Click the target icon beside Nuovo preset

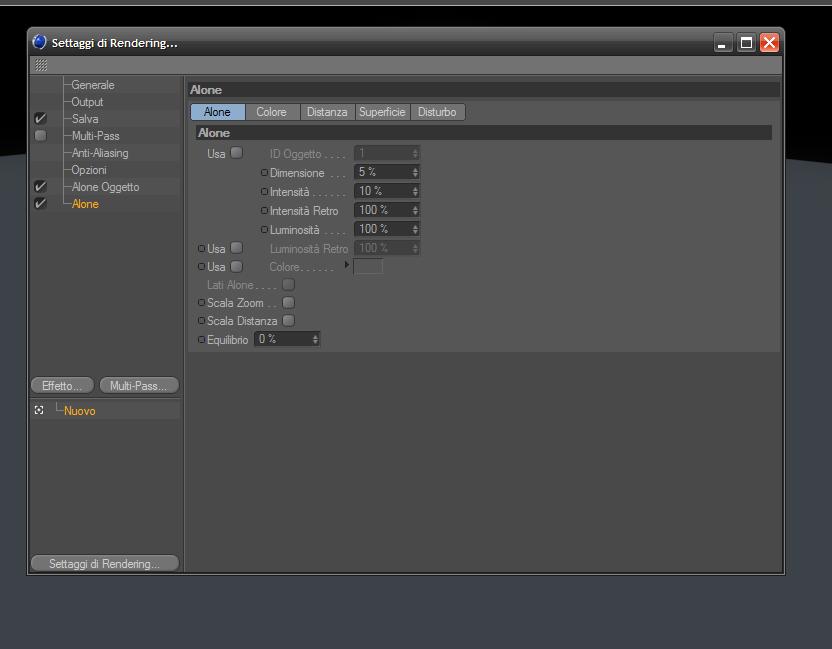coord(39,410)
